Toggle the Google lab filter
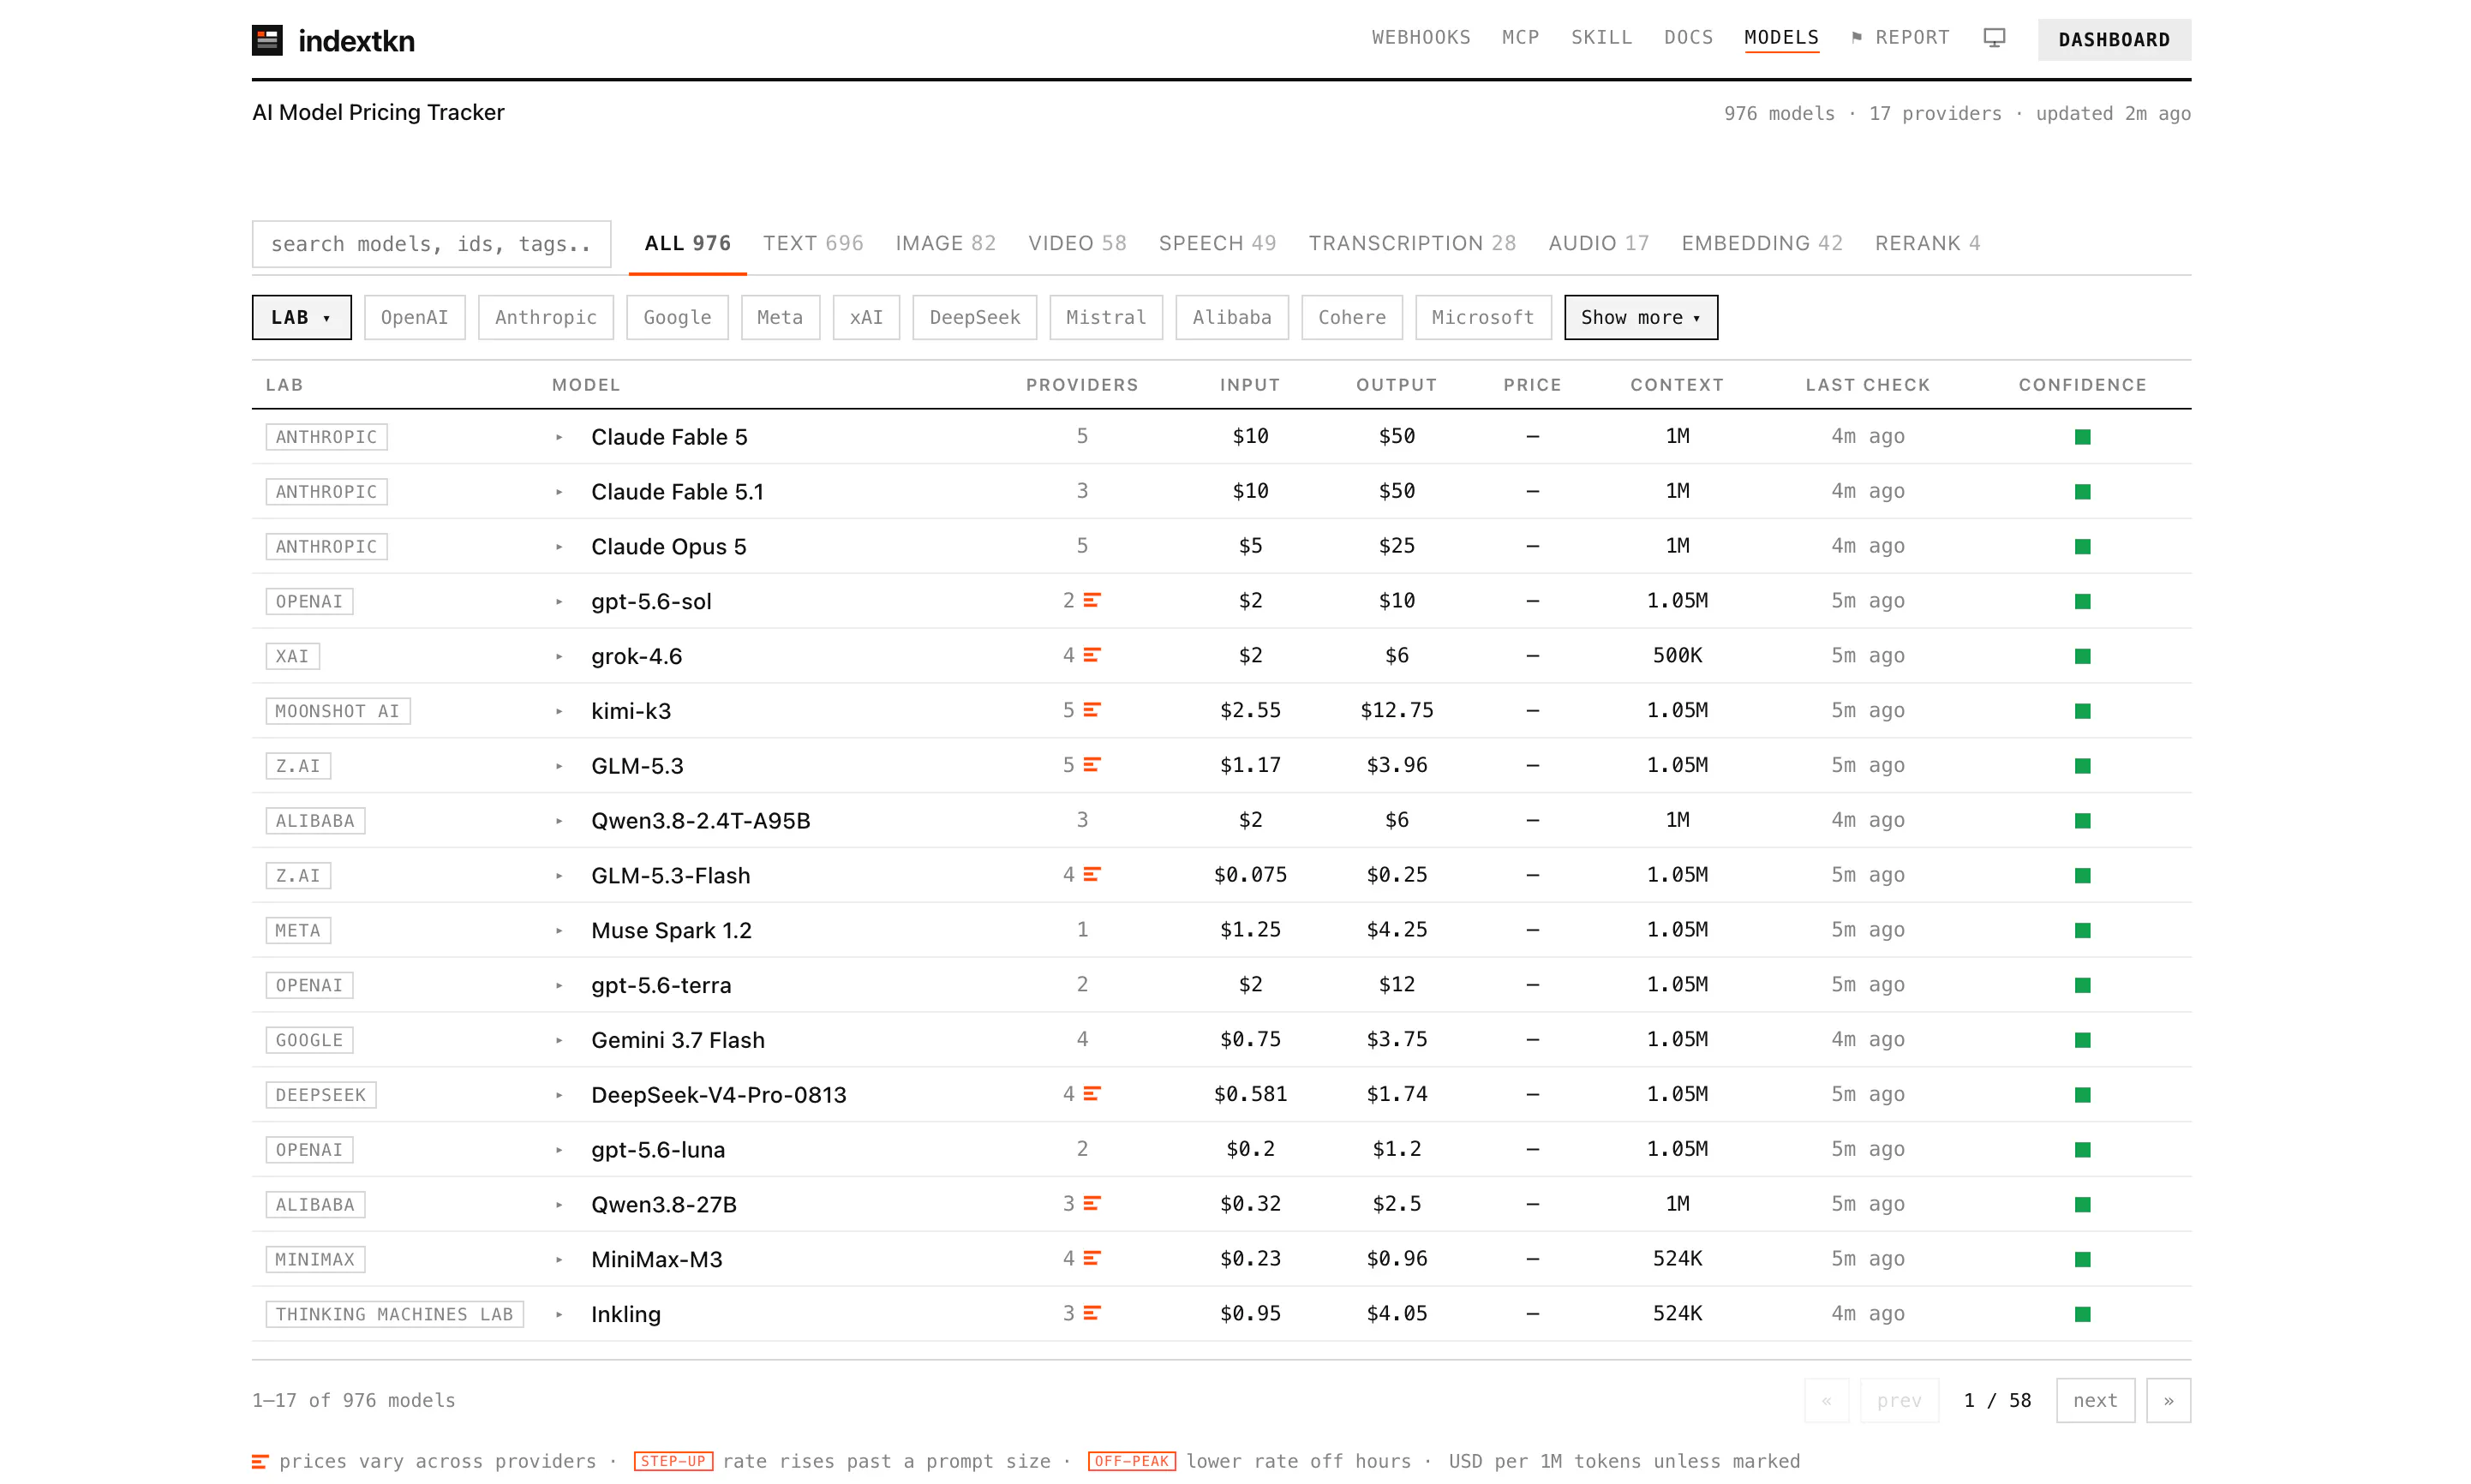The width and height of the screenshot is (2471, 1484). point(677,317)
